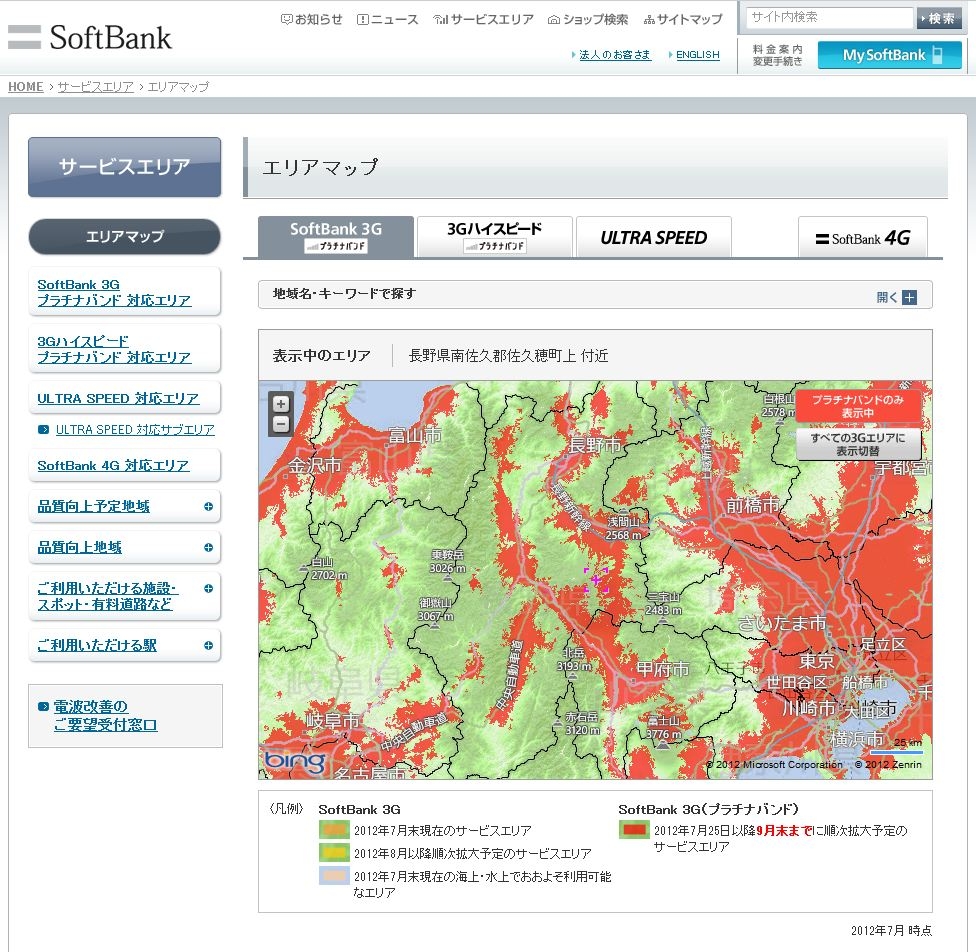Click the 岐阜市 label on the map
The image size is (976, 952).
click(333, 721)
